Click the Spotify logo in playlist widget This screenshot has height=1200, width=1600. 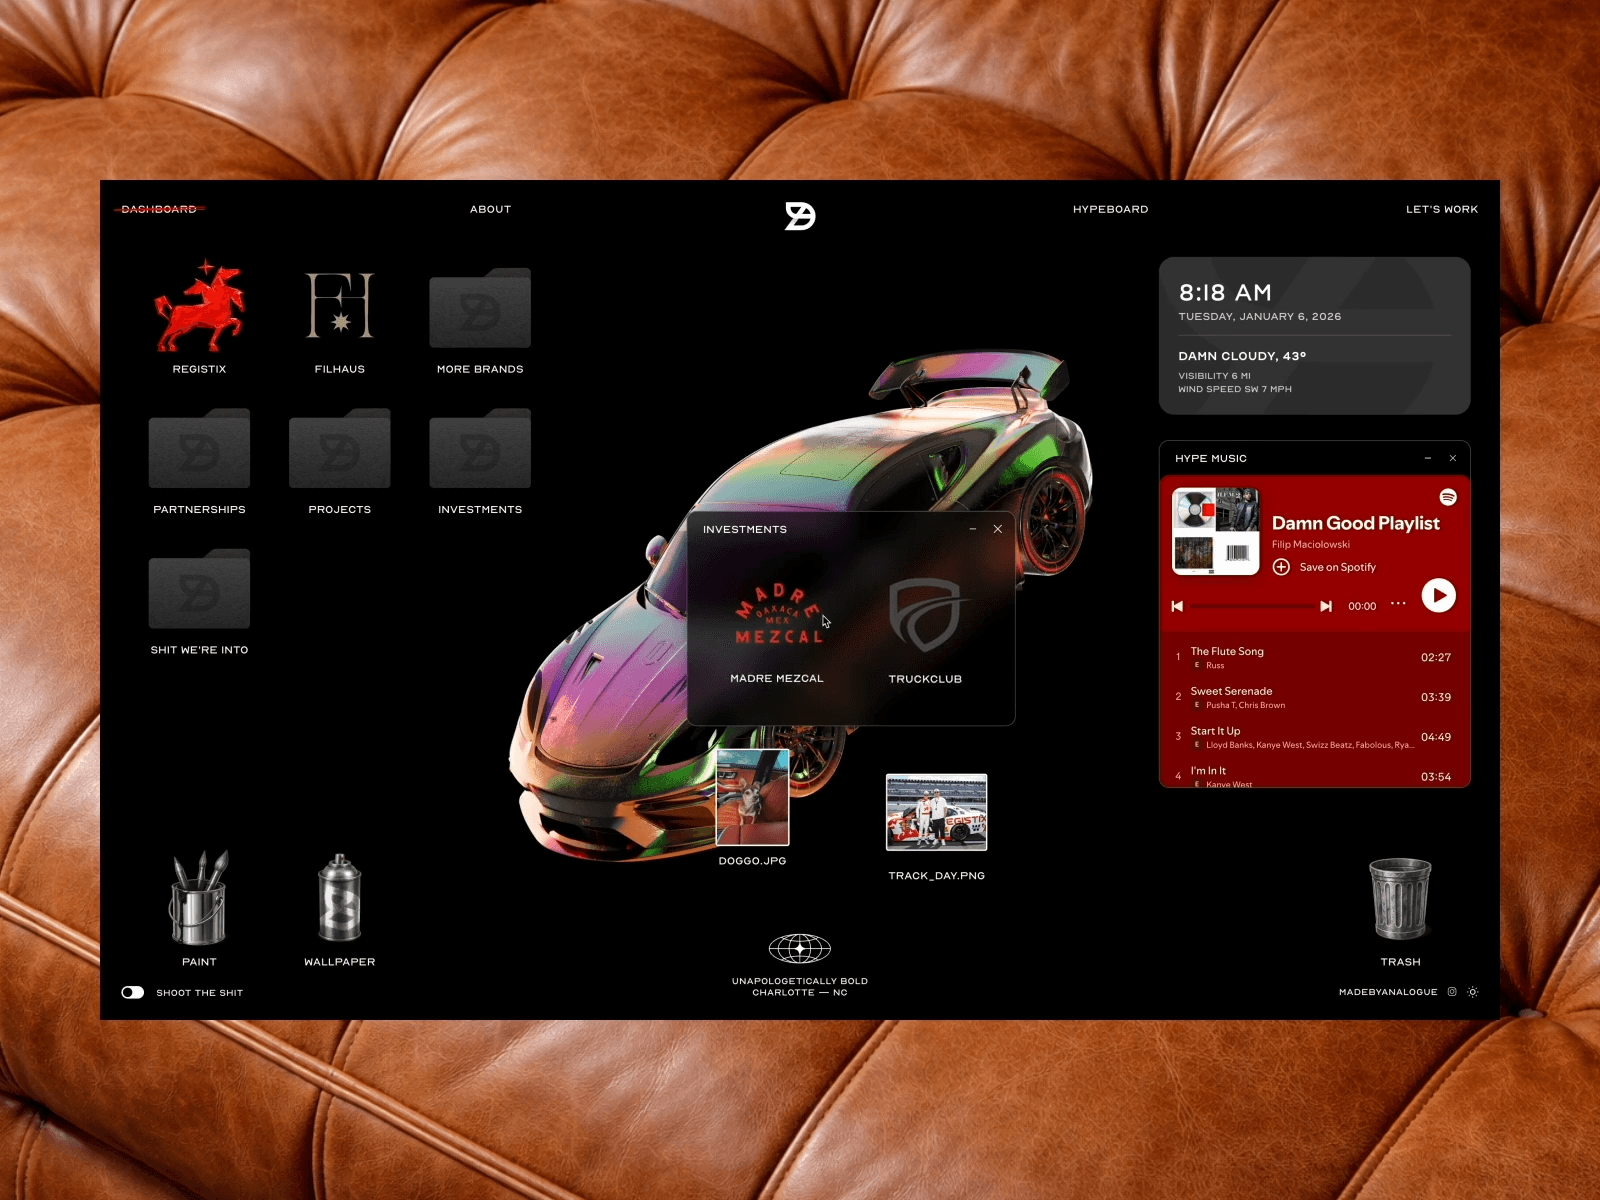pos(1448,497)
